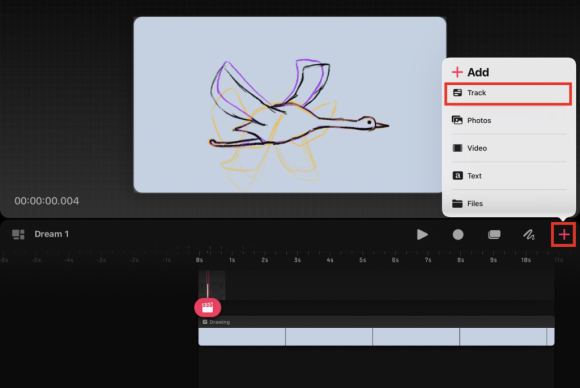This screenshot has height=388, width=580.
Task: Click the plus Add button in toolbar
Action: [564, 235]
